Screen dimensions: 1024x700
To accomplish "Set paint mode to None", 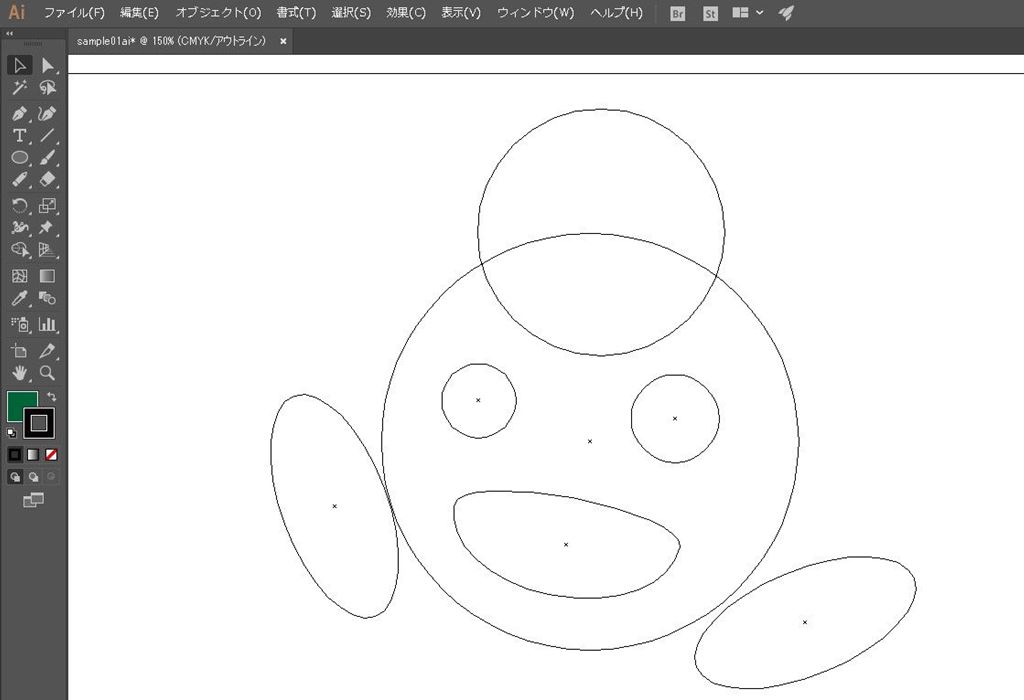I will coord(51,454).
